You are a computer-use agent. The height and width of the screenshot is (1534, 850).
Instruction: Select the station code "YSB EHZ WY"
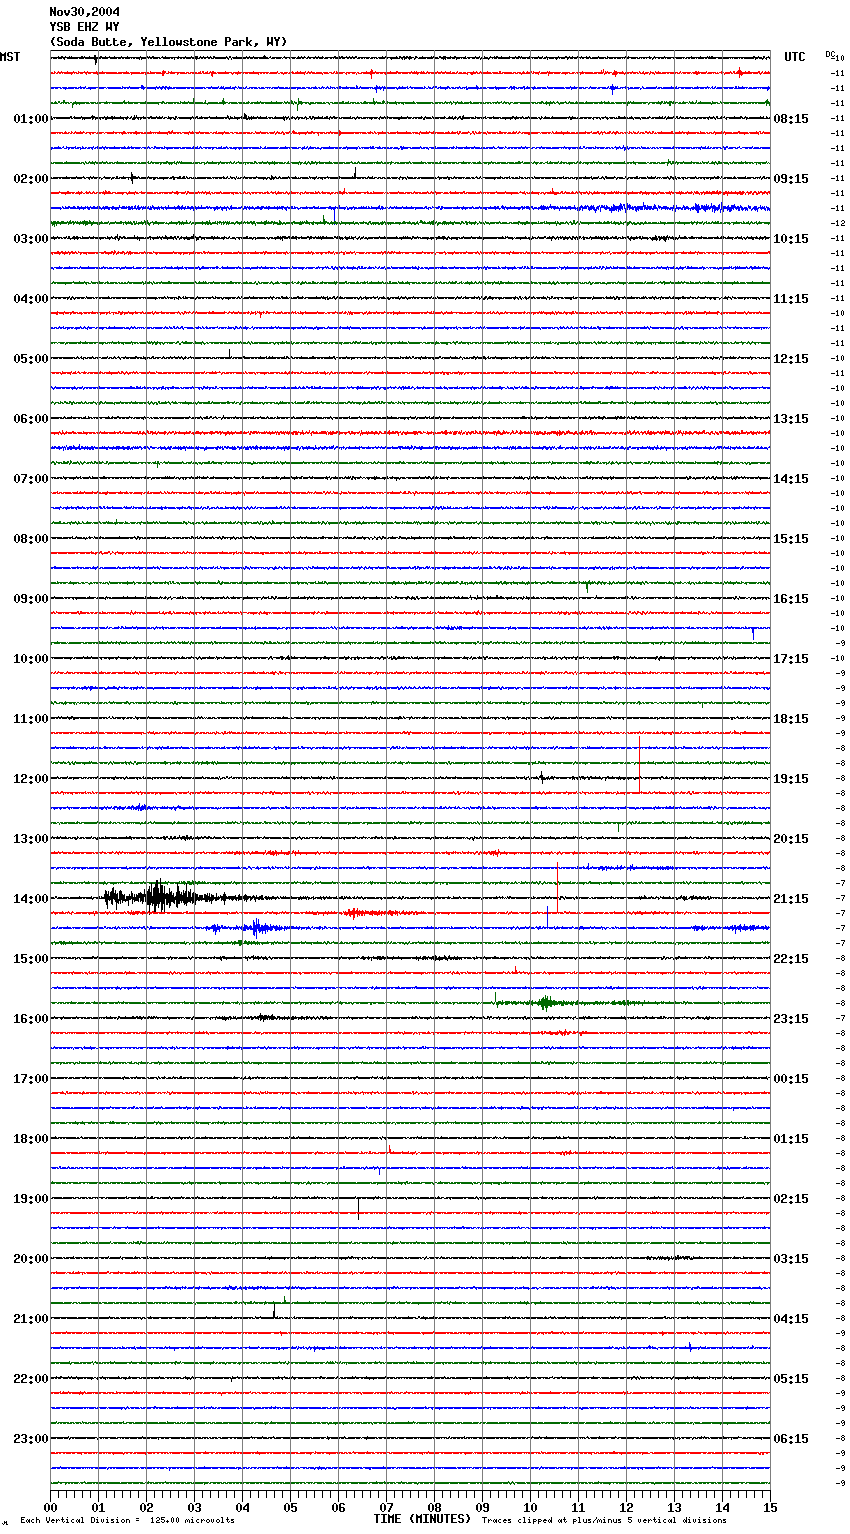point(85,27)
